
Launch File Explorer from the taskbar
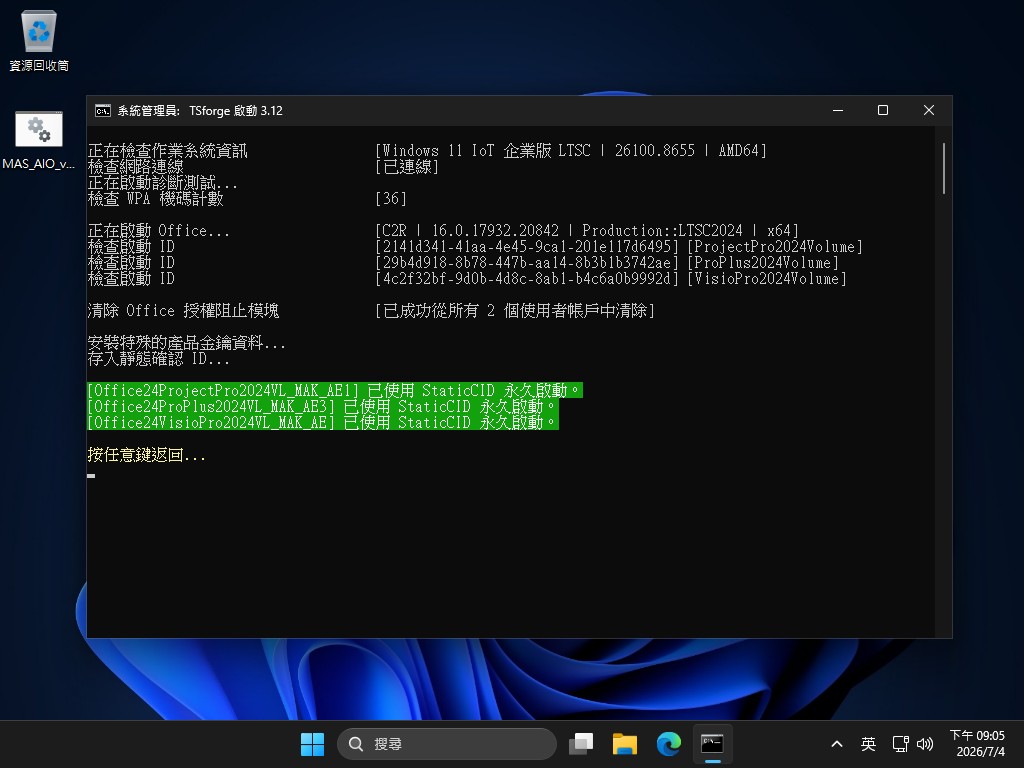(624, 744)
